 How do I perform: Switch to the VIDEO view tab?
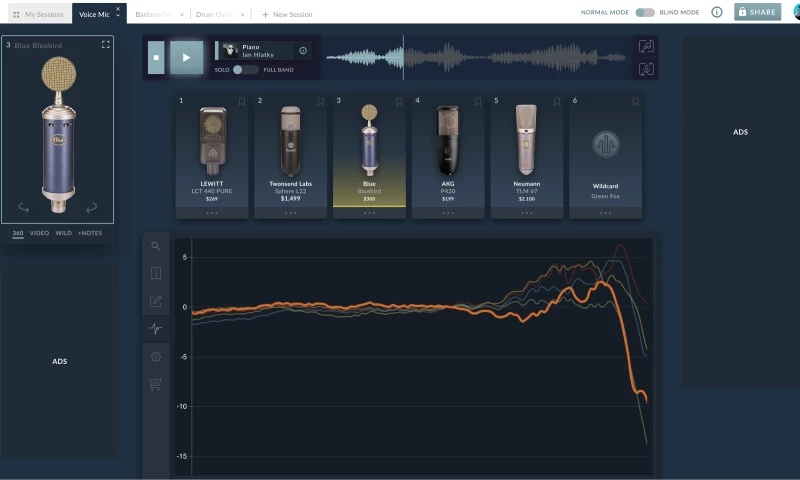(x=39, y=233)
